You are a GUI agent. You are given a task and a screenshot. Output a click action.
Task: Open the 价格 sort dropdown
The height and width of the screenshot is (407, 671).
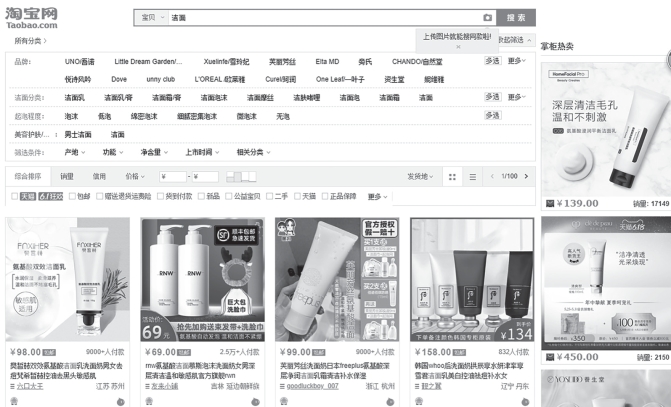(135, 176)
